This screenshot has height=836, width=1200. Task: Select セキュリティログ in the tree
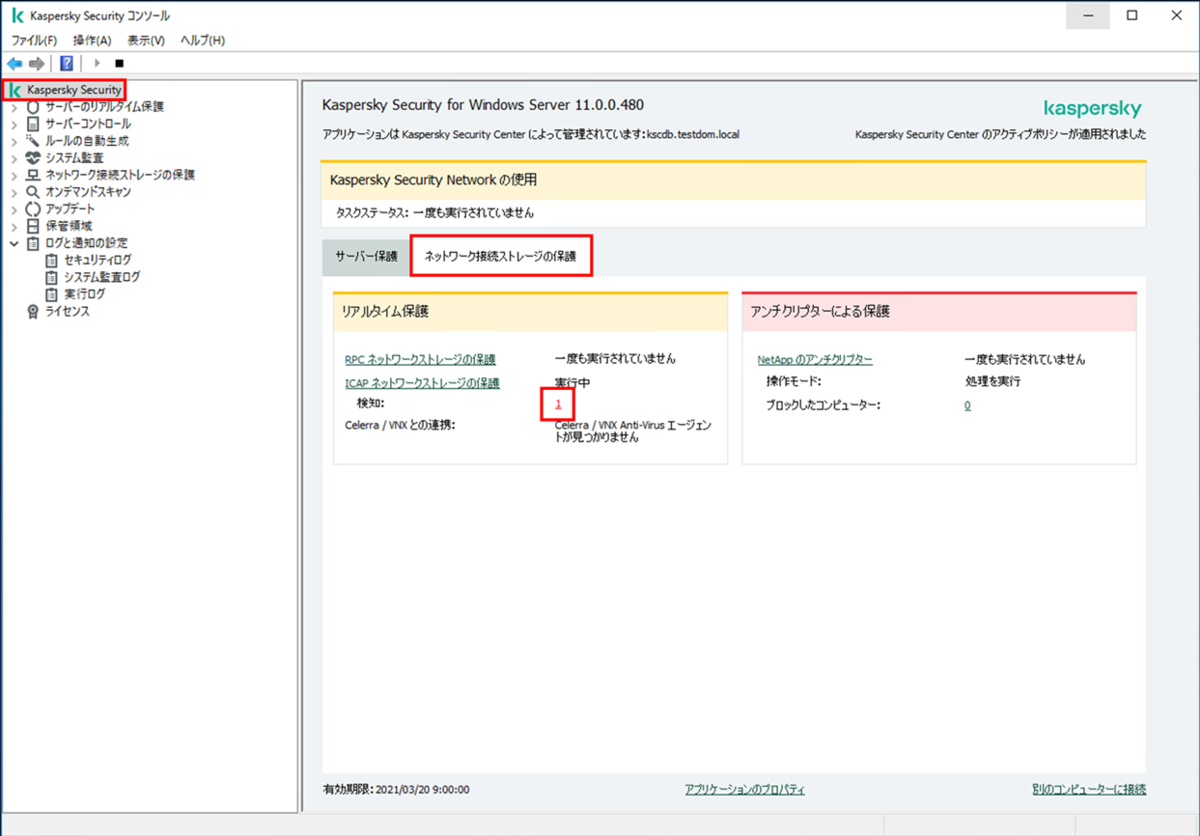pos(97,260)
